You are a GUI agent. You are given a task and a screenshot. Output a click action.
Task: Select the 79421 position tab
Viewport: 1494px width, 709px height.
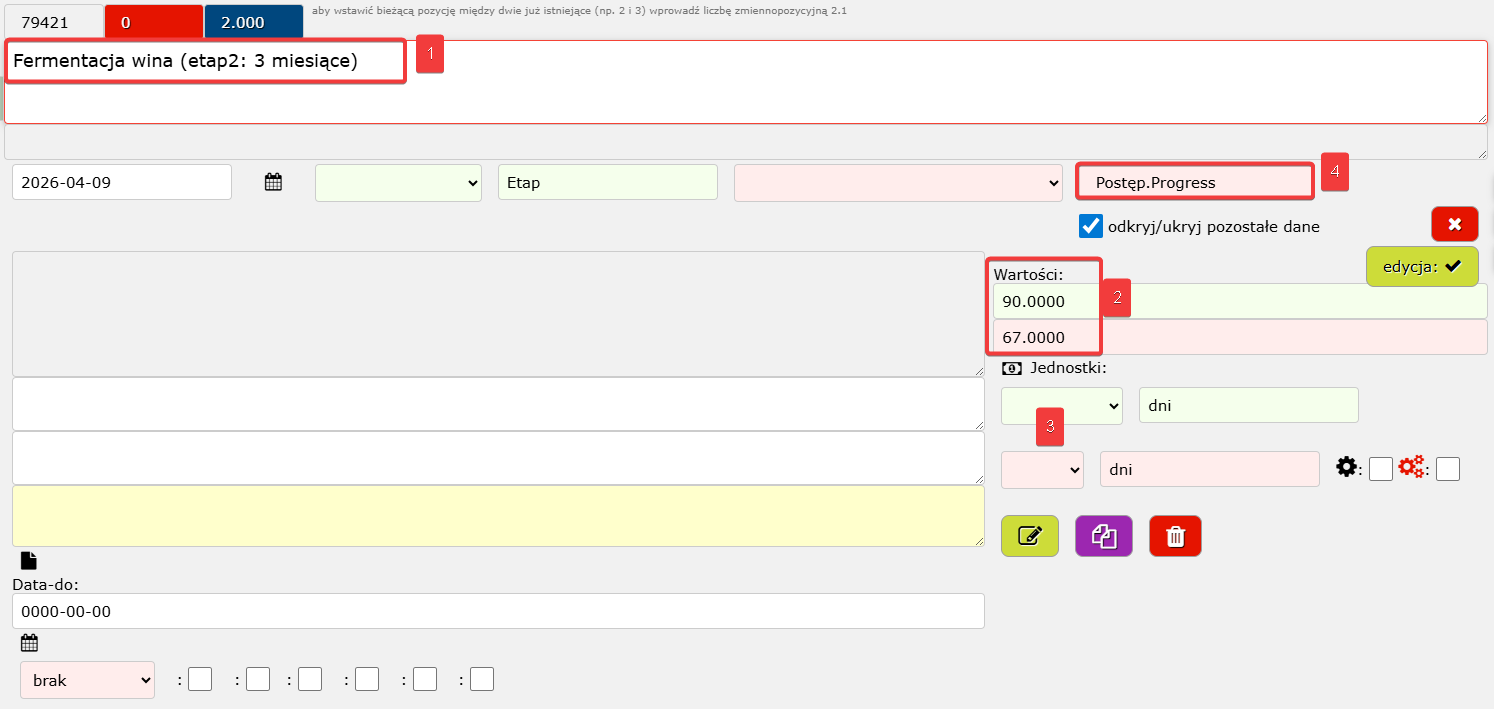(53, 22)
